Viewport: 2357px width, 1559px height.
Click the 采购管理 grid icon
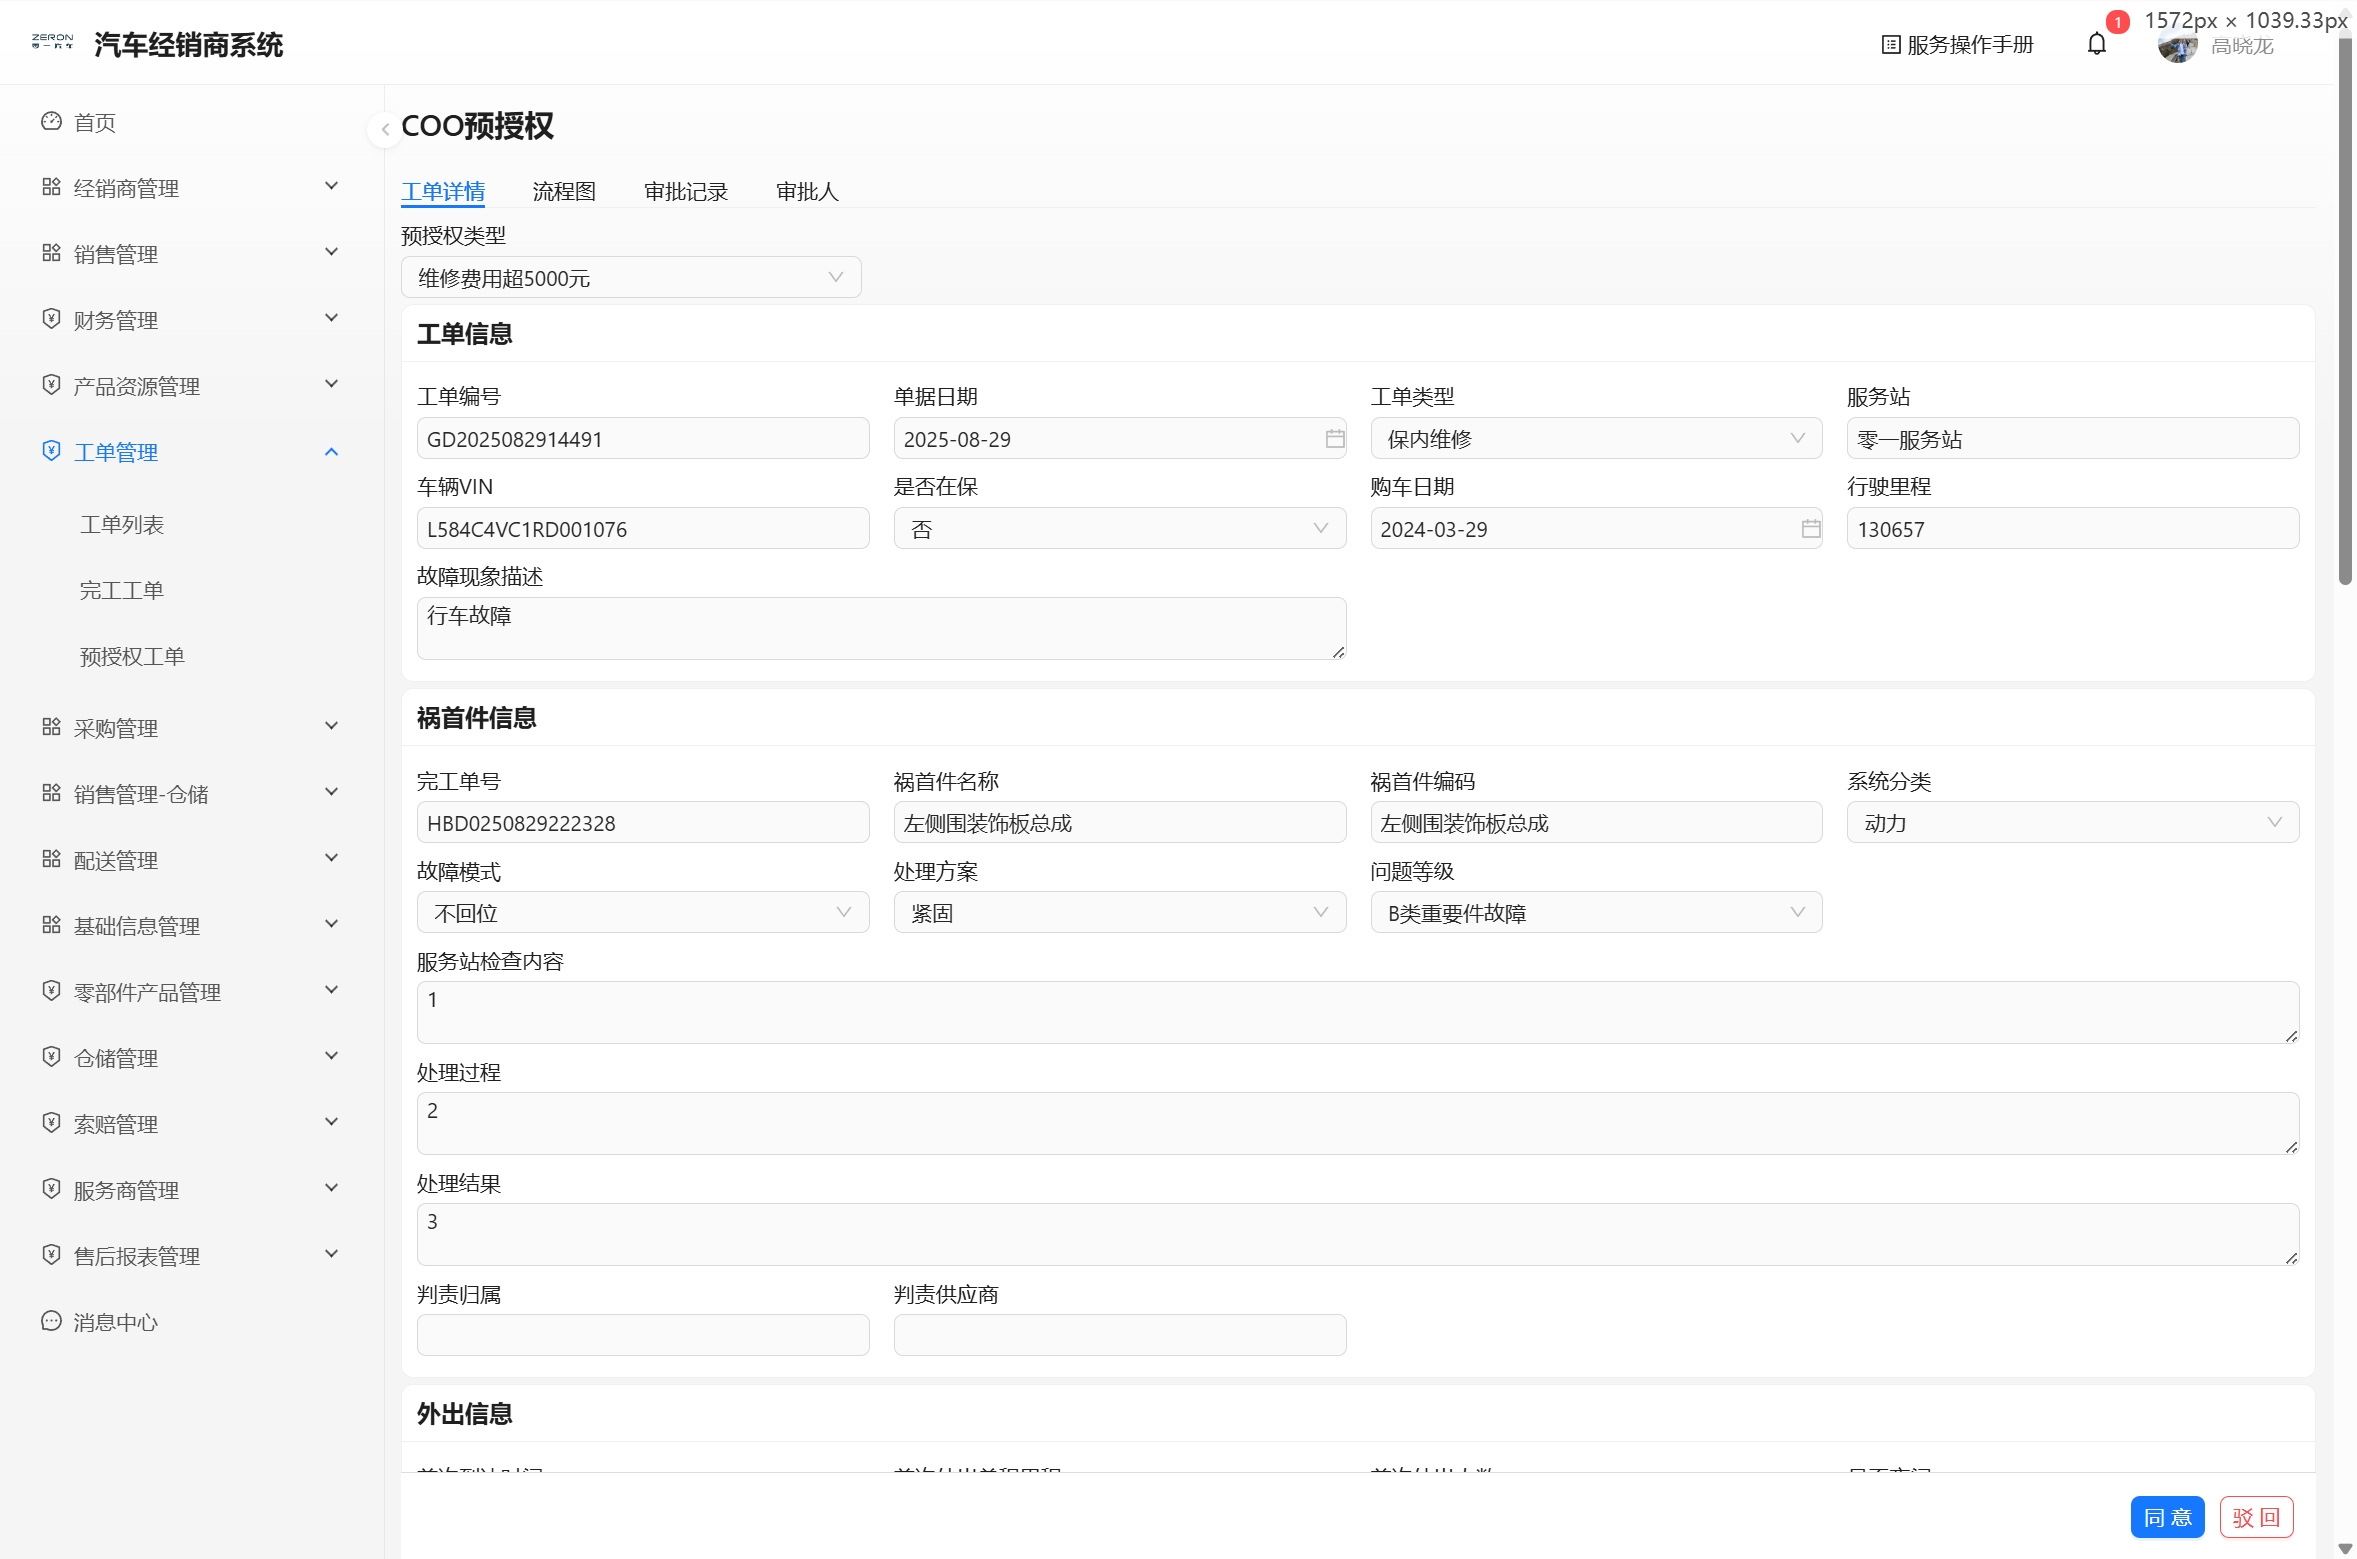pos(52,727)
